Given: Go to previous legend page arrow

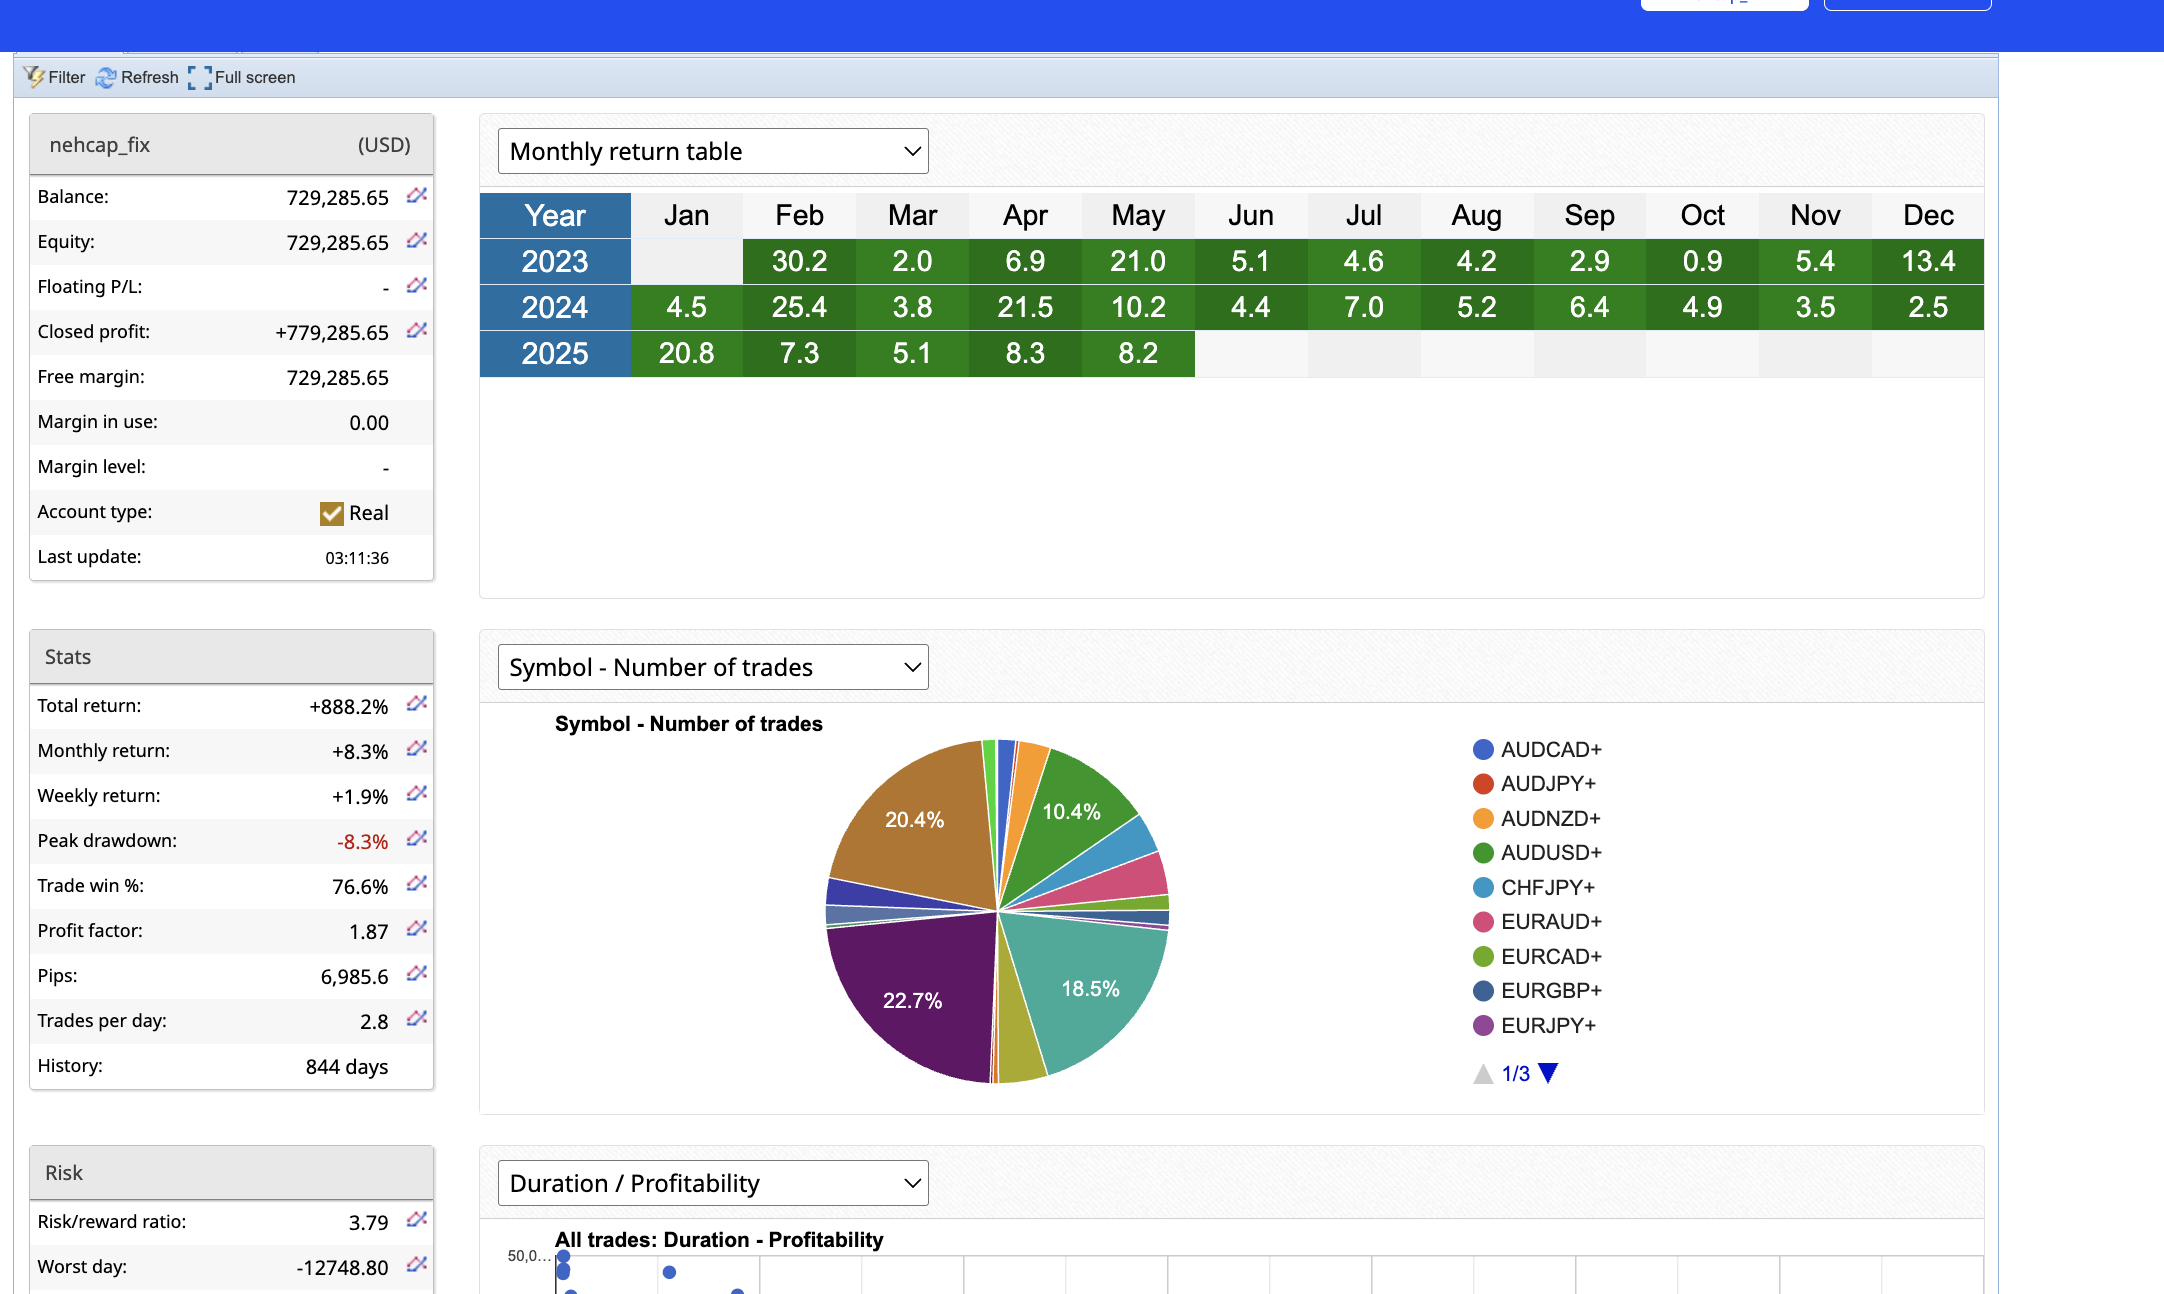Looking at the screenshot, I should click(1483, 1074).
